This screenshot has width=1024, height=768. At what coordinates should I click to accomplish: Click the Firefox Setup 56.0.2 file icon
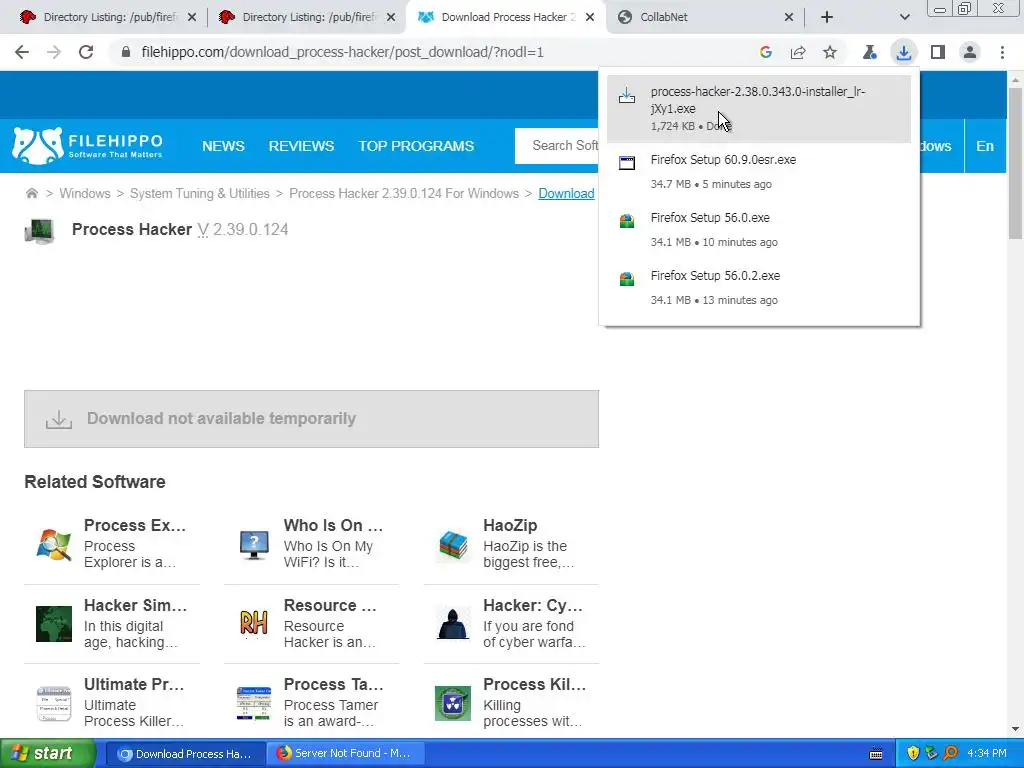tap(627, 279)
